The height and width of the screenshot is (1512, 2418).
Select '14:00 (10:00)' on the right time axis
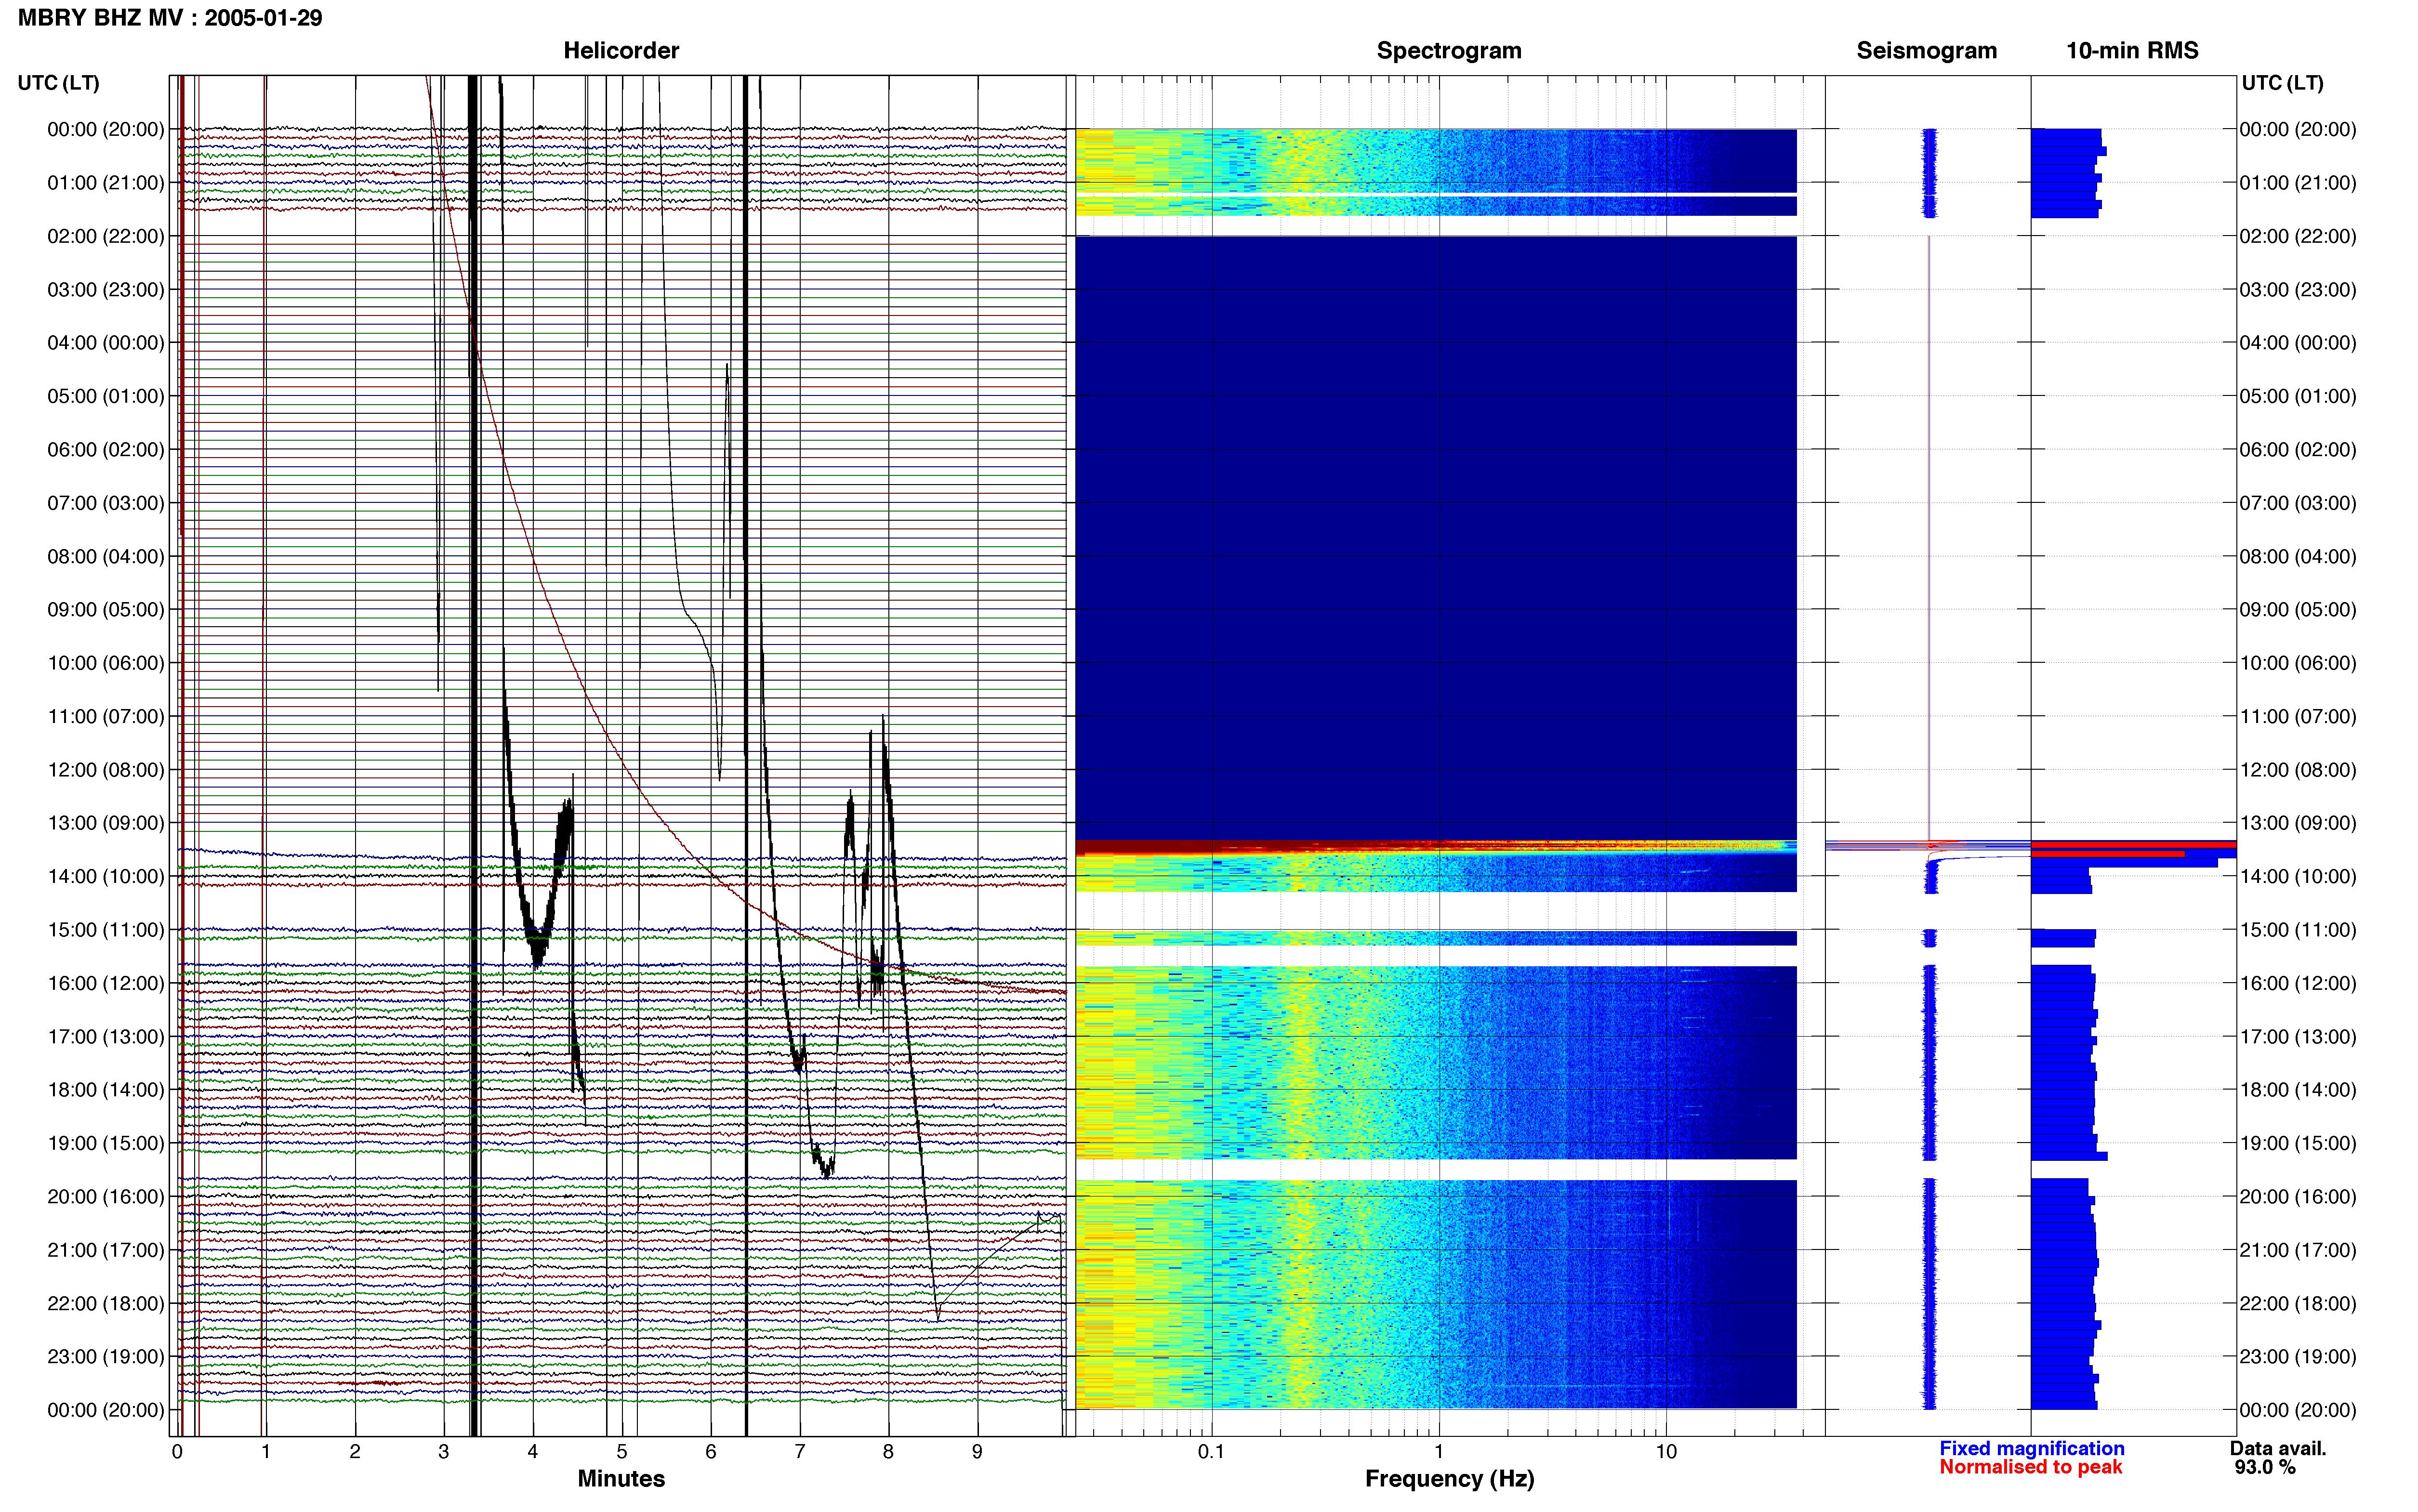(x=2298, y=876)
